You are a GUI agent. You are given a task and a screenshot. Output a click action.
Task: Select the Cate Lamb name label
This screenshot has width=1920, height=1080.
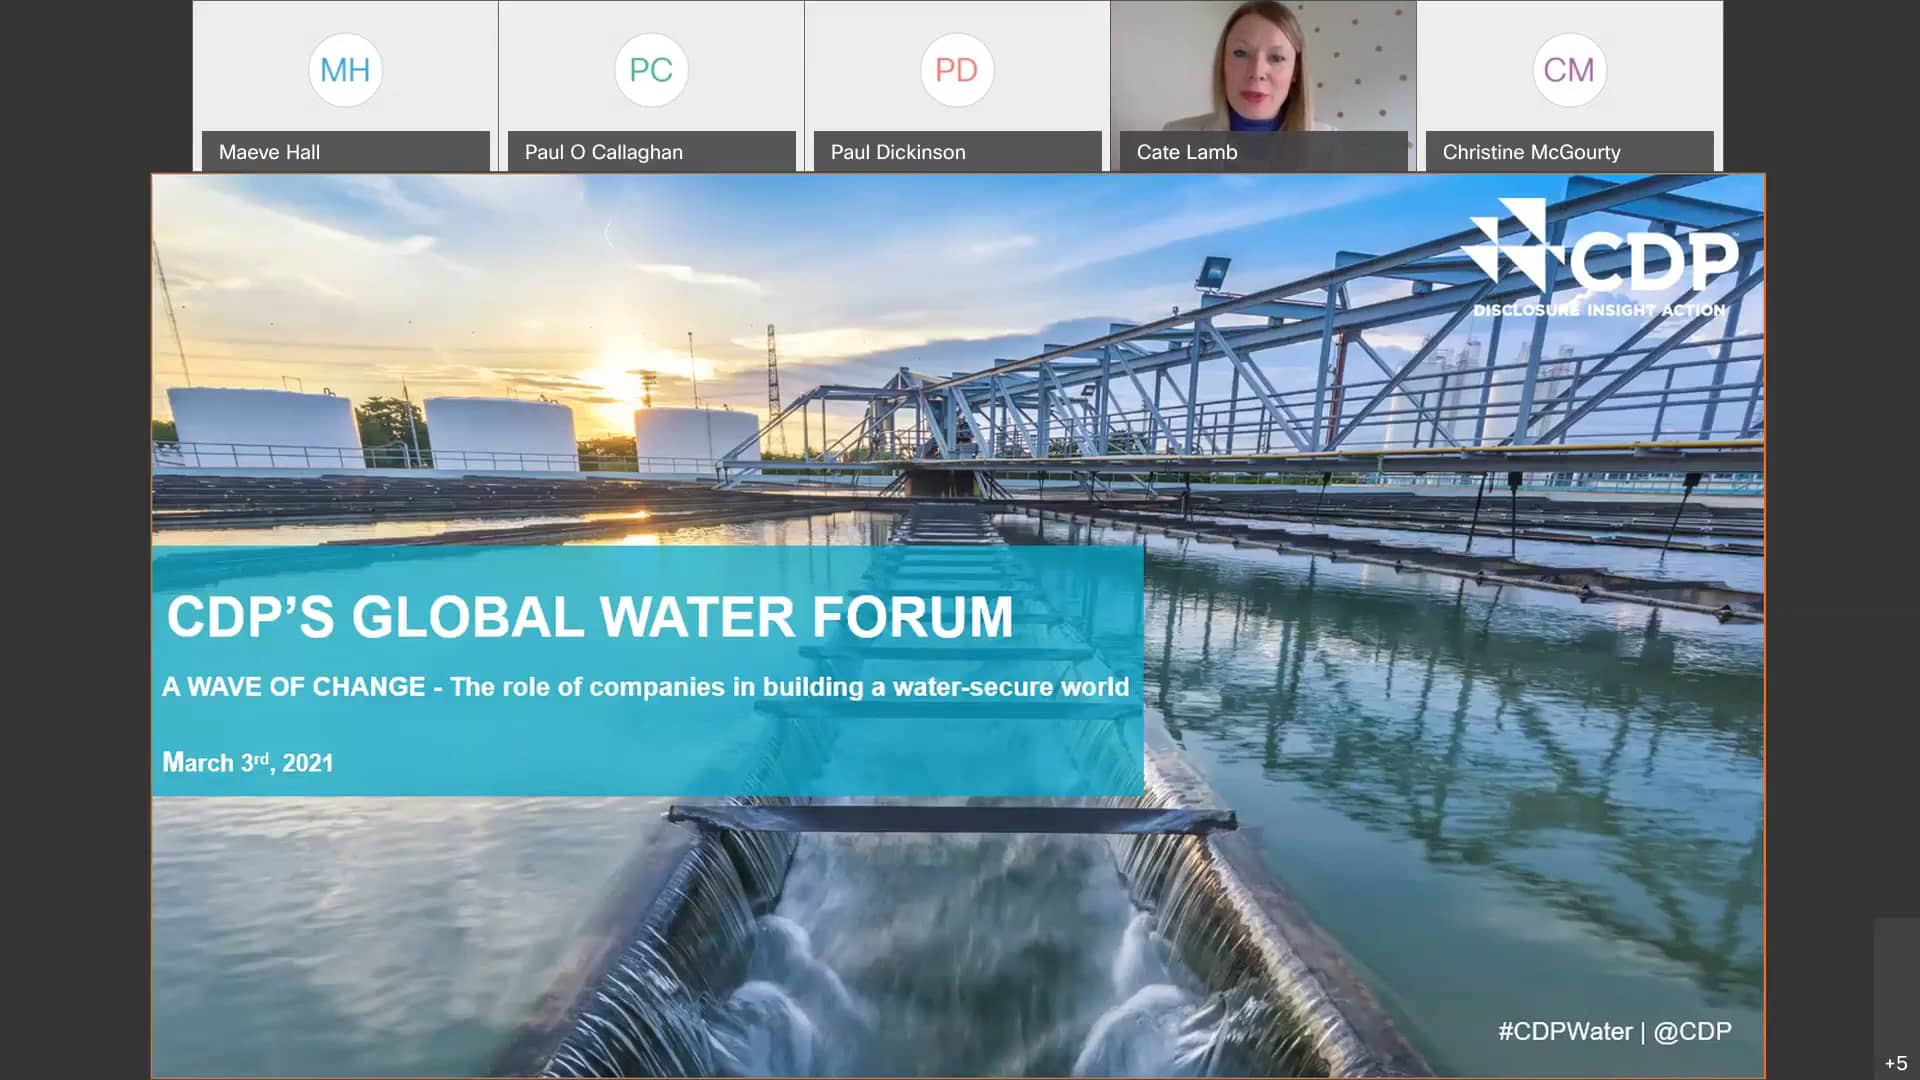pyautogui.click(x=1186, y=152)
